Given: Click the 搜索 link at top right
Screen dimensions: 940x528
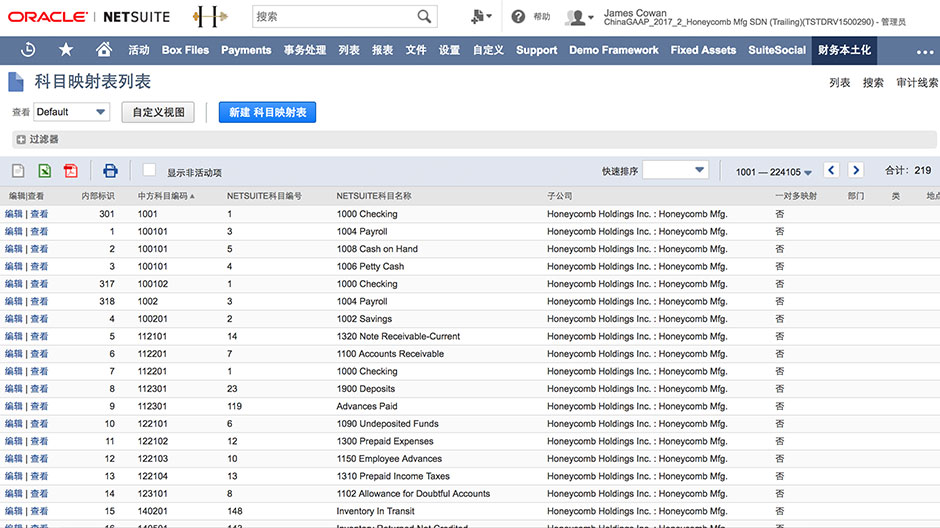Looking at the screenshot, I should coord(873,83).
